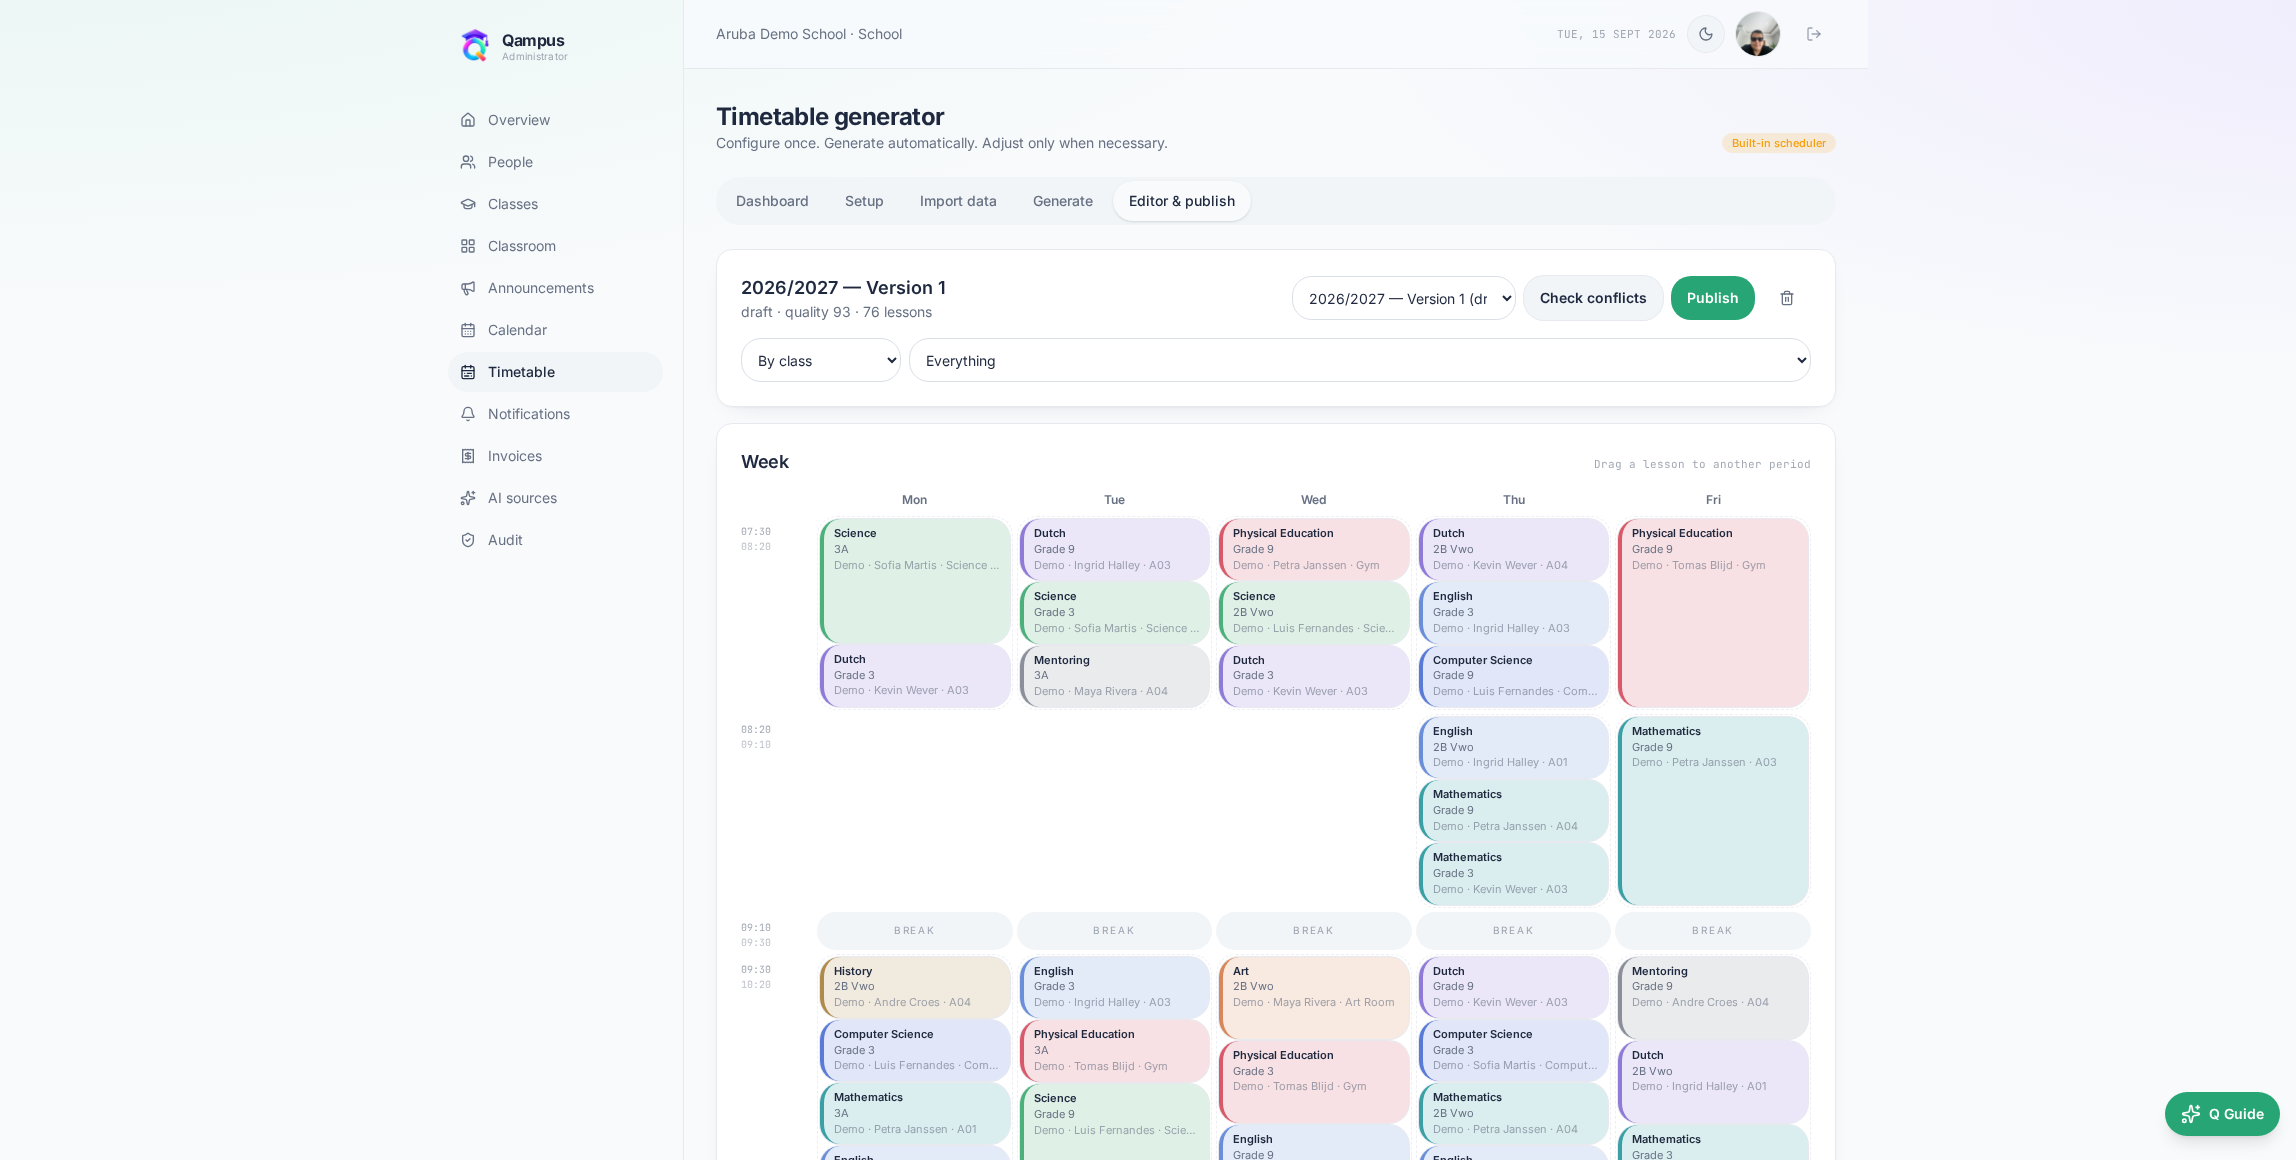Open the version selector dropdown
Screen dimensions: 2296x1160
tap(1404, 298)
